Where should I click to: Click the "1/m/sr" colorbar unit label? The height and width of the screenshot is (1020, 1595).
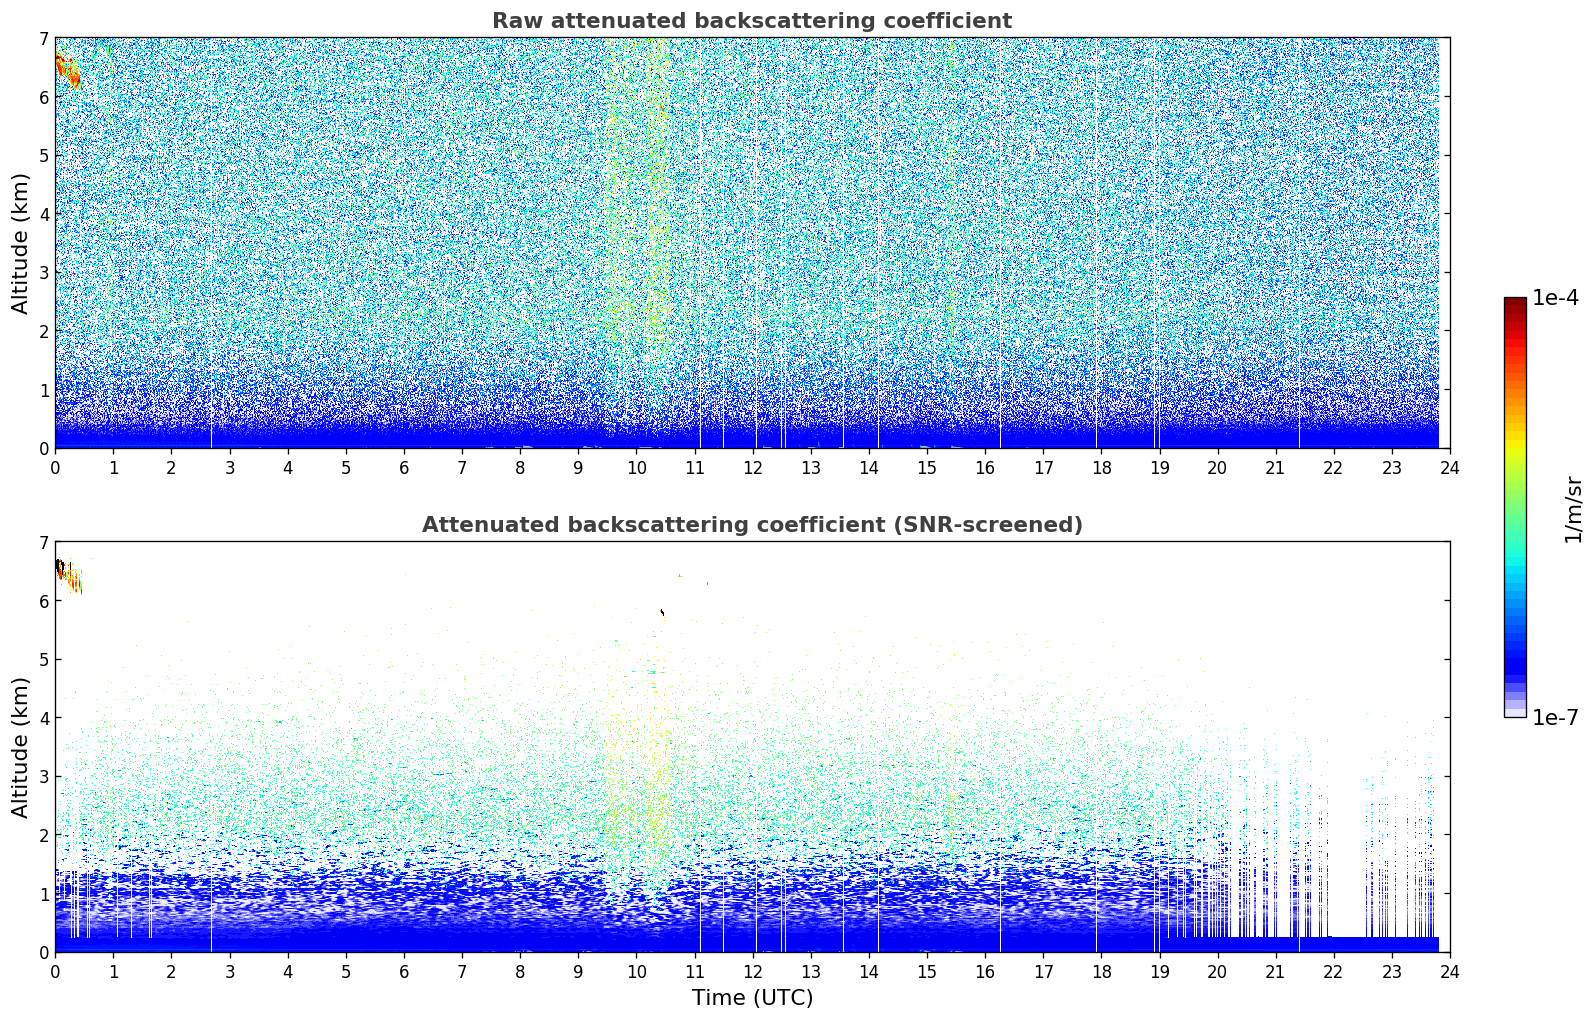[1573, 509]
